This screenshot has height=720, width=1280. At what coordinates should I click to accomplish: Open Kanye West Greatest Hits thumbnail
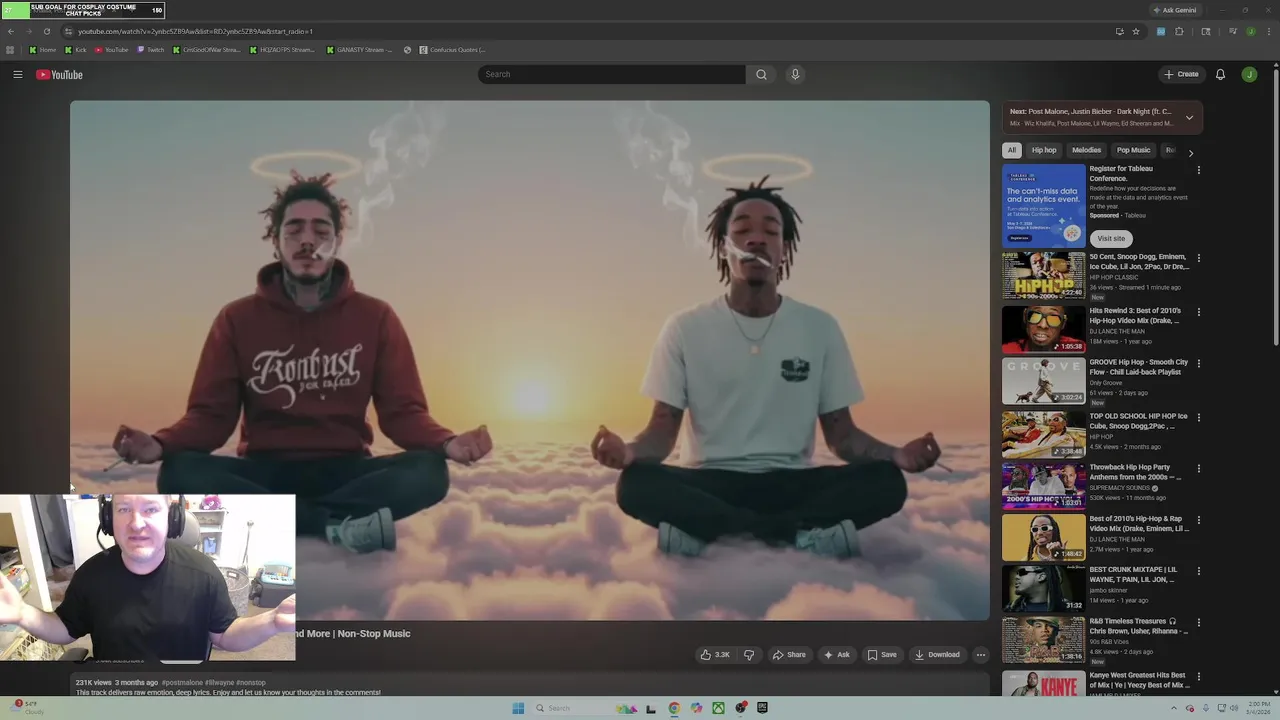click(1043, 684)
